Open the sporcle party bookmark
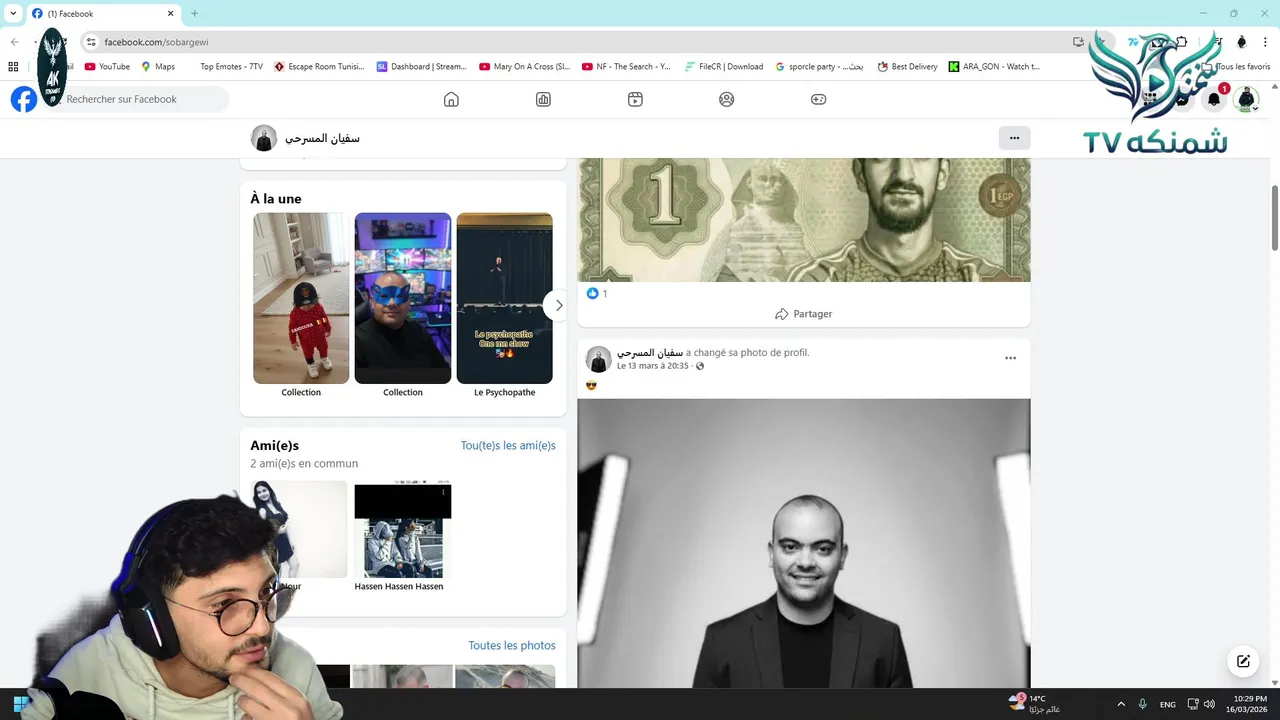This screenshot has height=720, width=1280. click(819, 67)
